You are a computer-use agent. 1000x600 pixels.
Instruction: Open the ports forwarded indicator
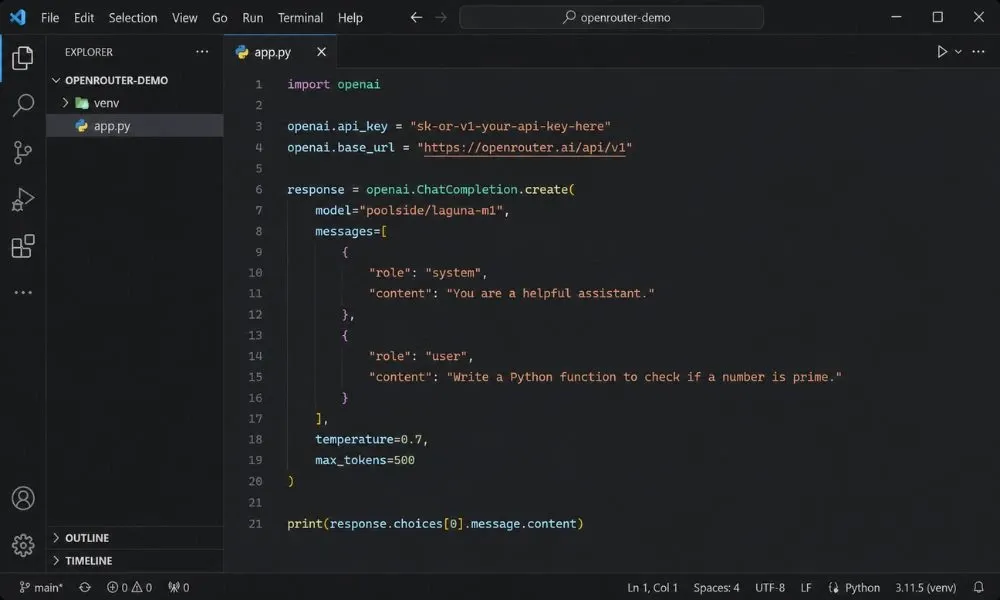[x=179, y=587]
